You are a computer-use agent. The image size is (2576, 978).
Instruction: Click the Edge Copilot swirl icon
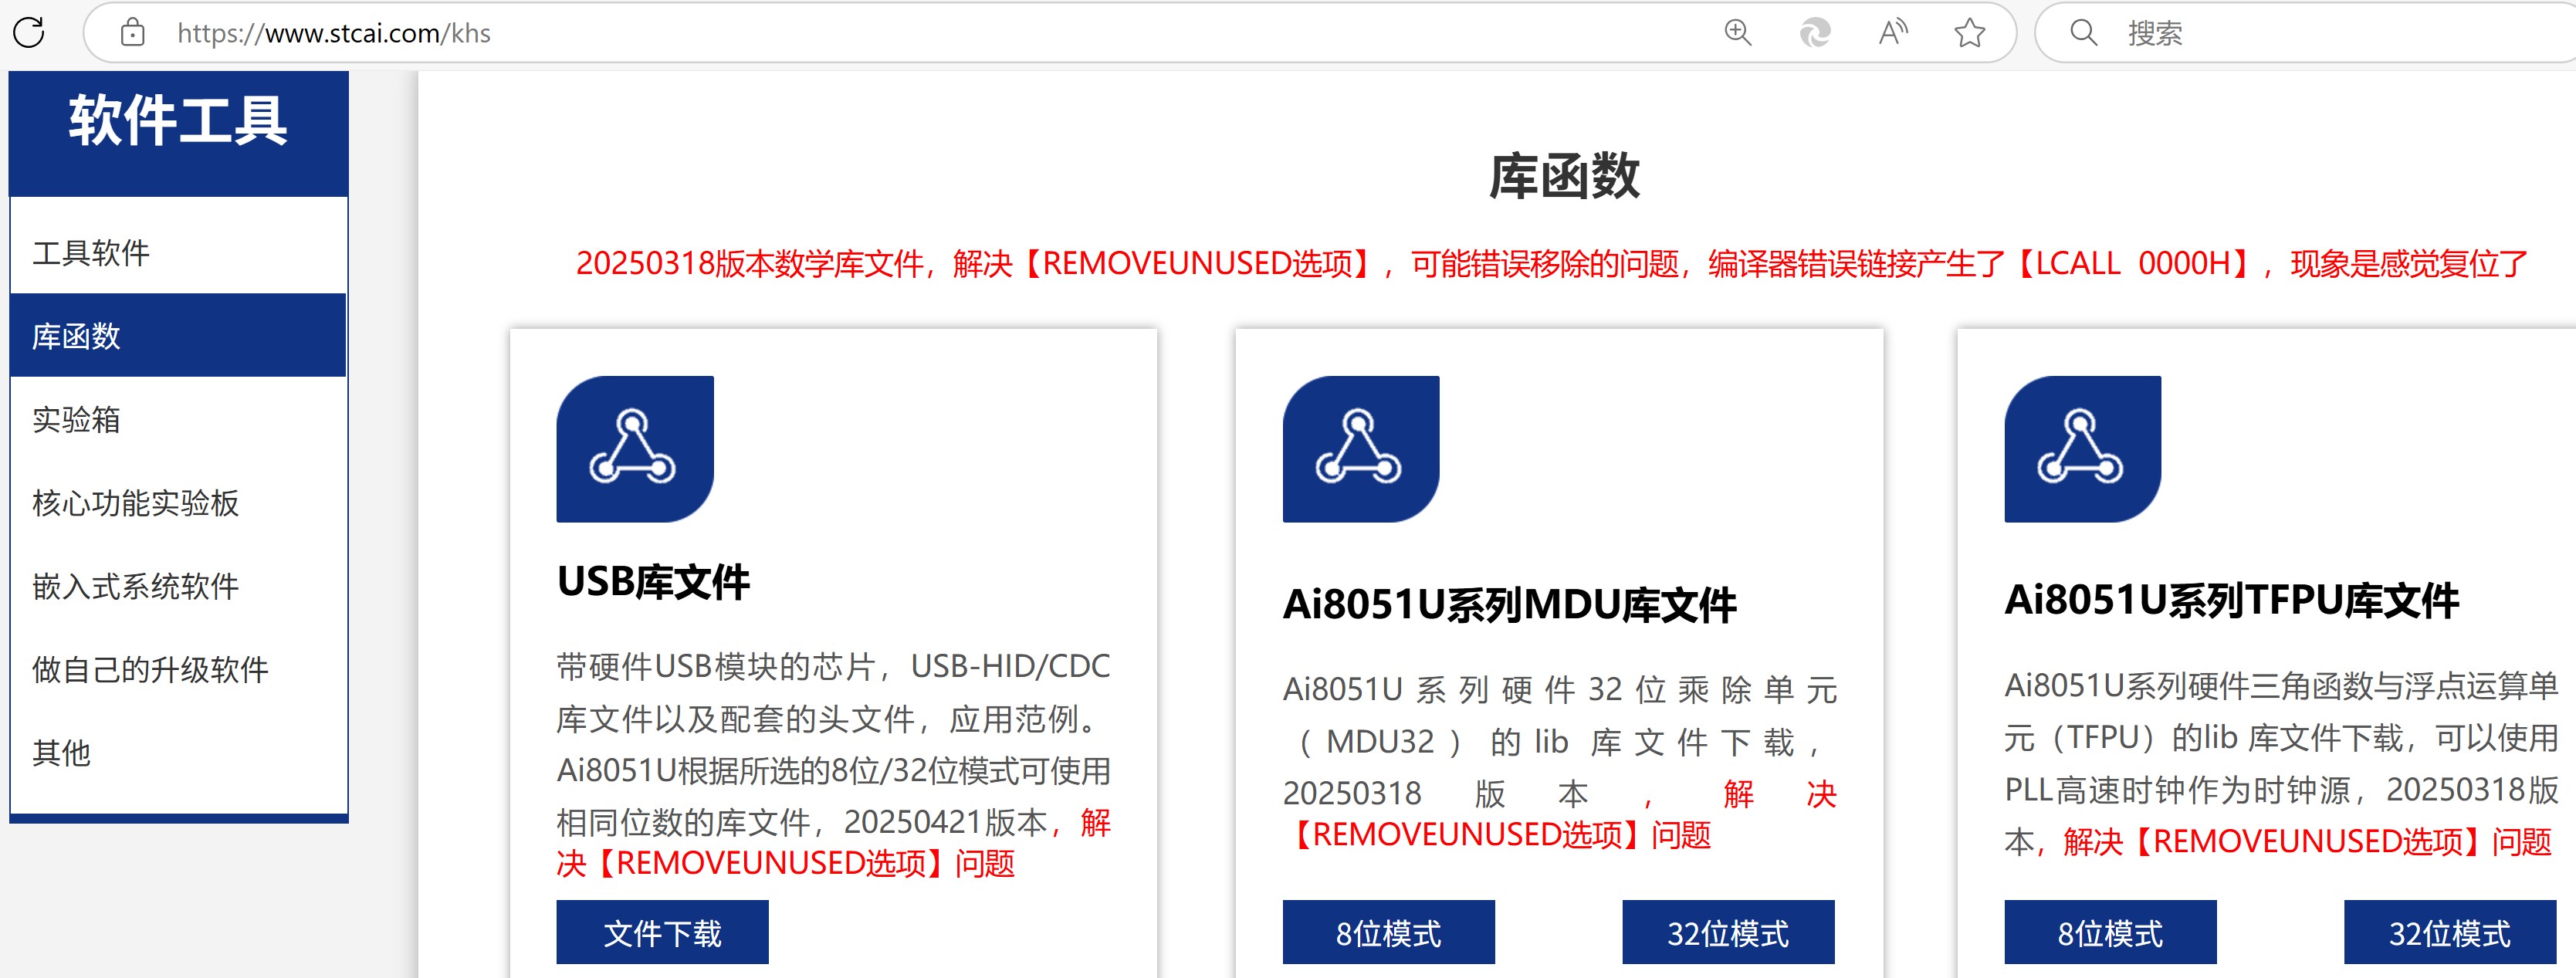[1815, 33]
